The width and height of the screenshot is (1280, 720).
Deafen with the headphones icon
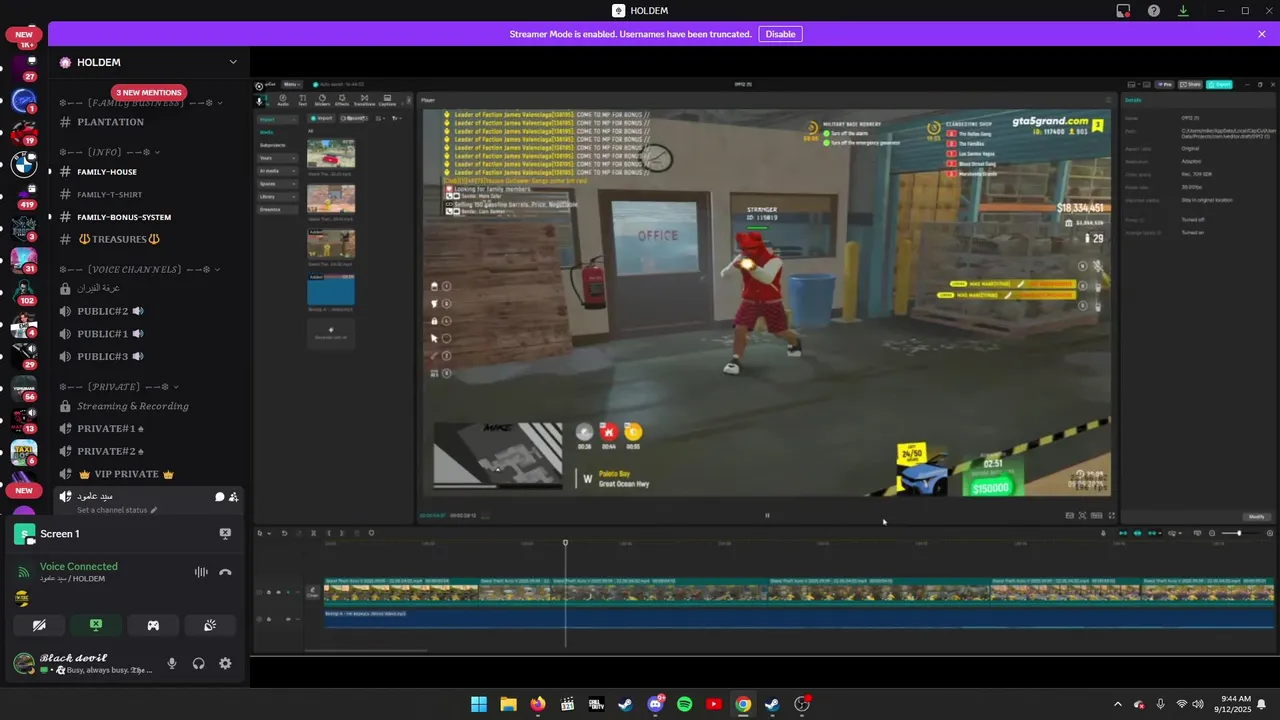(x=198, y=663)
